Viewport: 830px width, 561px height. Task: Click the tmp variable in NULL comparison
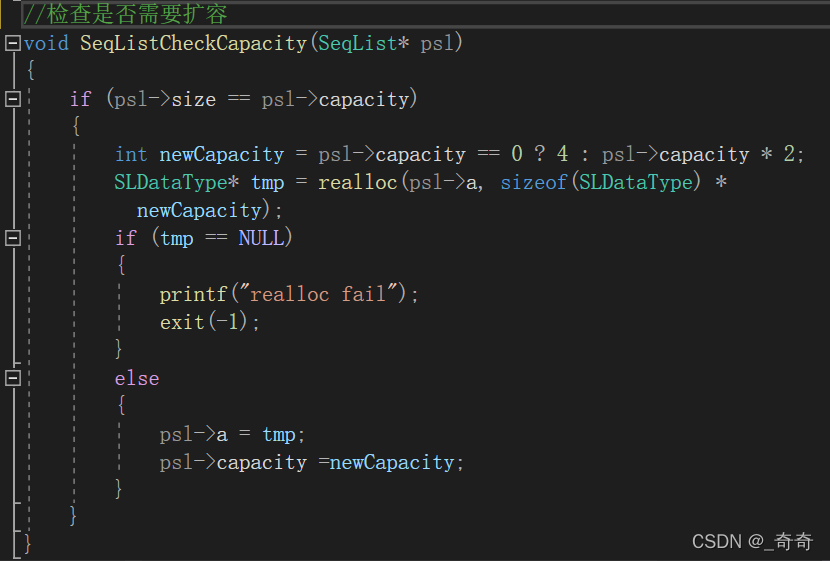(x=177, y=239)
